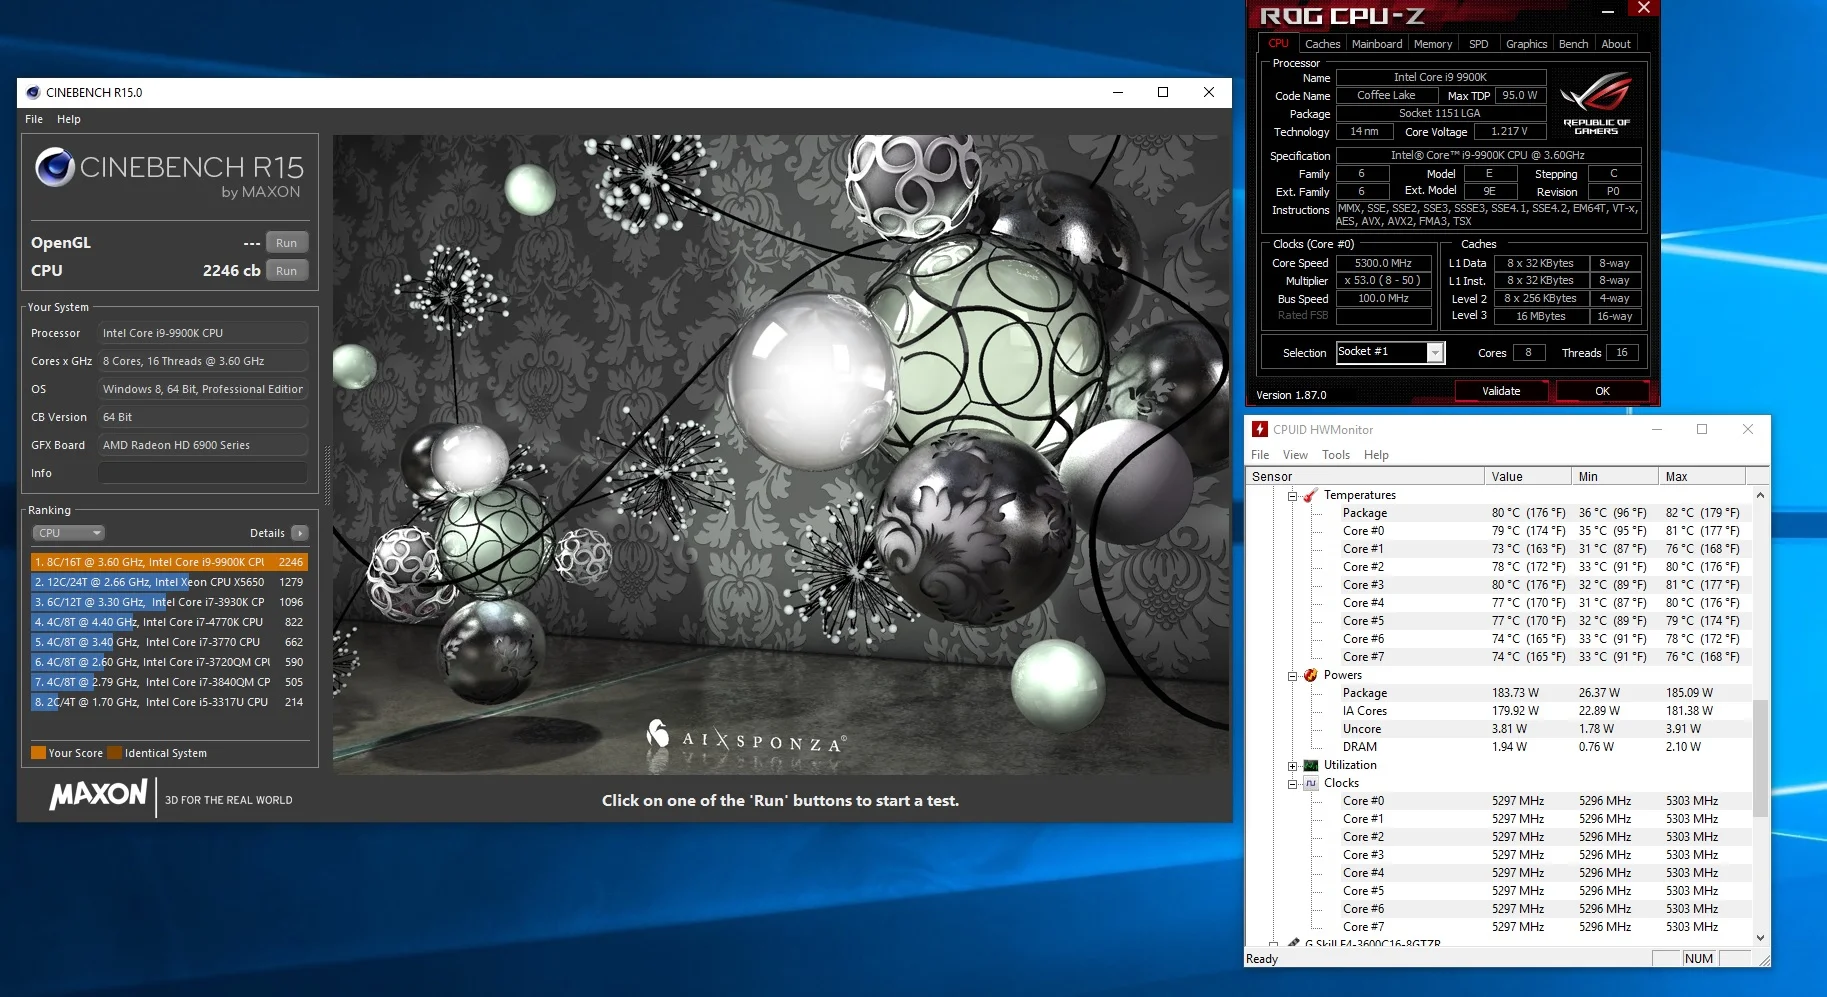Open About tab in CPU-Z
The width and height of the screenshot is (1827, 997).
(1616, 44)
